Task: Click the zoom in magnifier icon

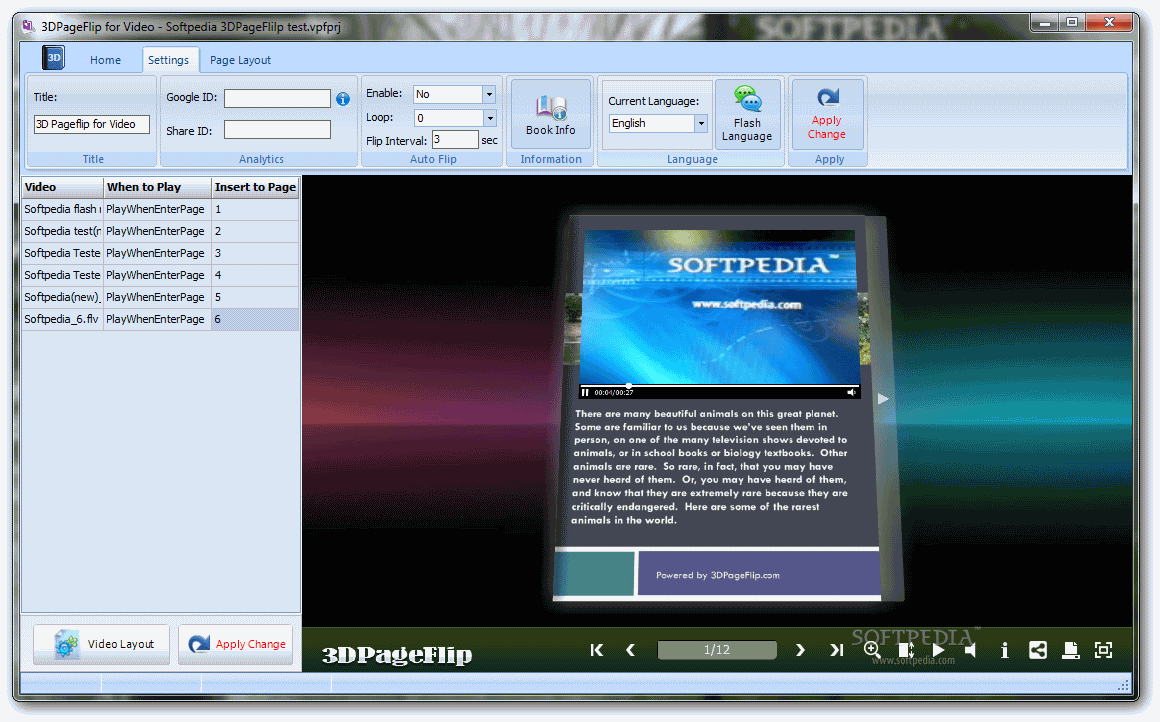Action: click(x=872, y=650)
